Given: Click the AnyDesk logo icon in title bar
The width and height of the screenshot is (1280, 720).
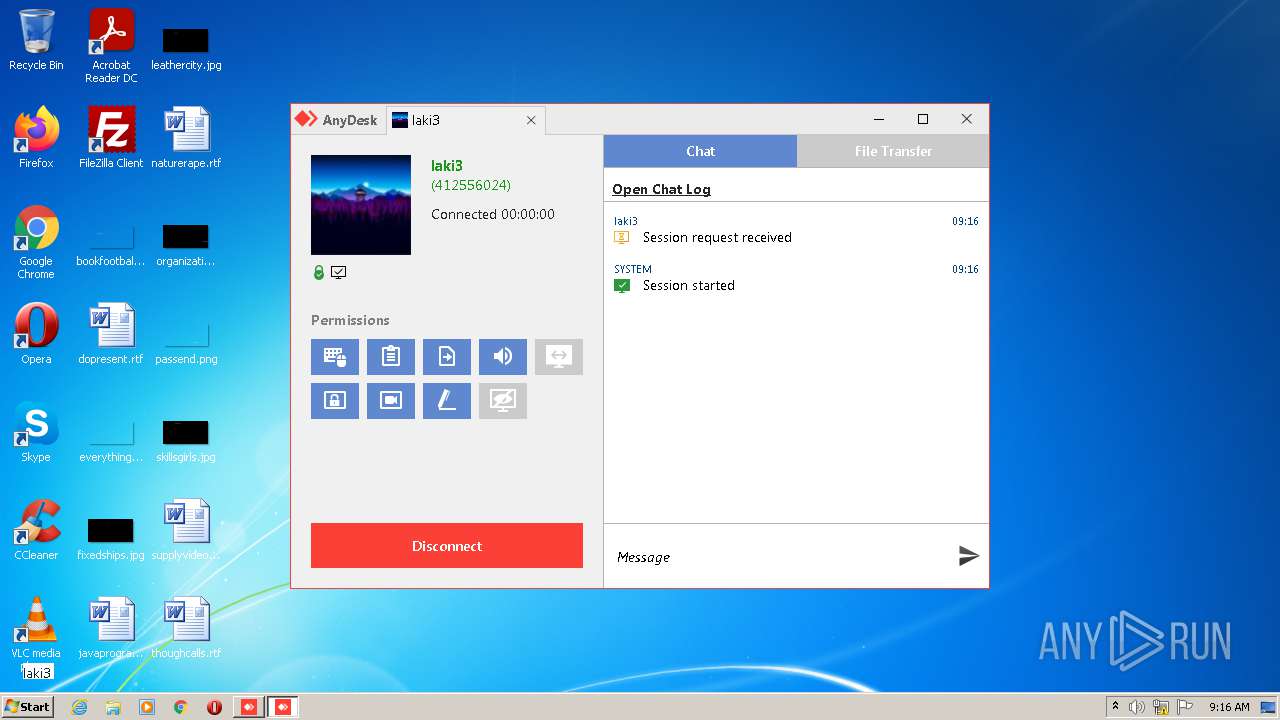Looking at the screenshot, I should pyautogui.click(x=305, y=119).
